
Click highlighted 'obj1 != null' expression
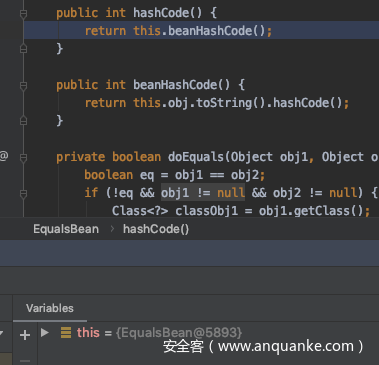click(x=203, y=193)
